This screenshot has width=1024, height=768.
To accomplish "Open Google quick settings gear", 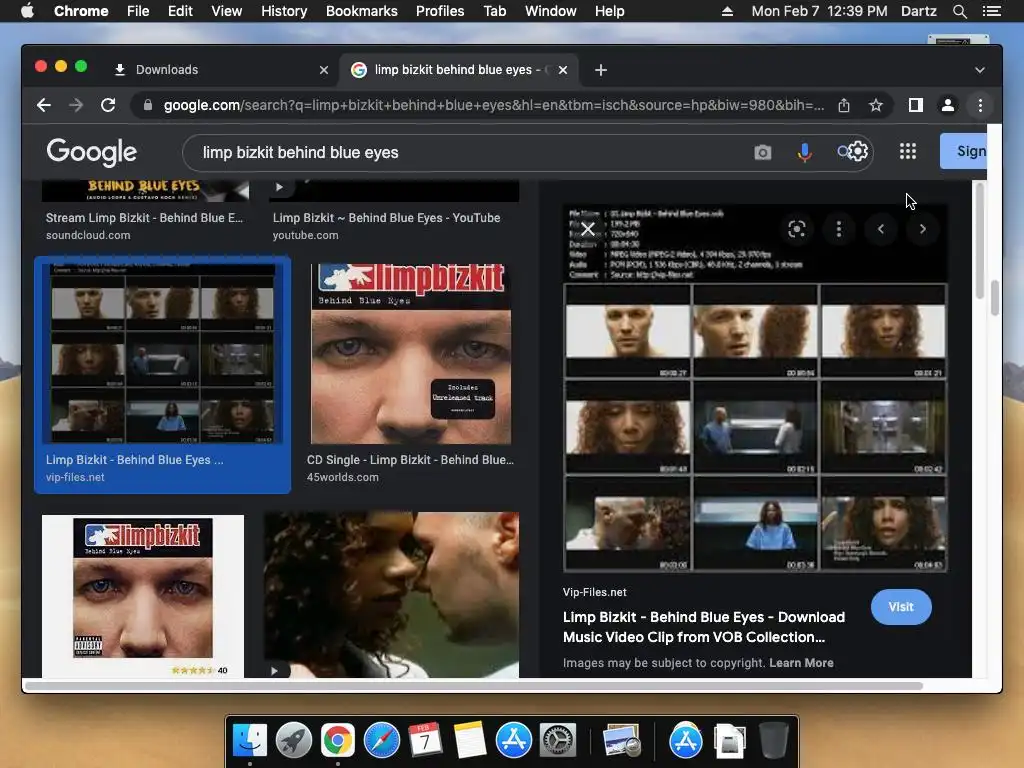I will click(x=857, y=152).
